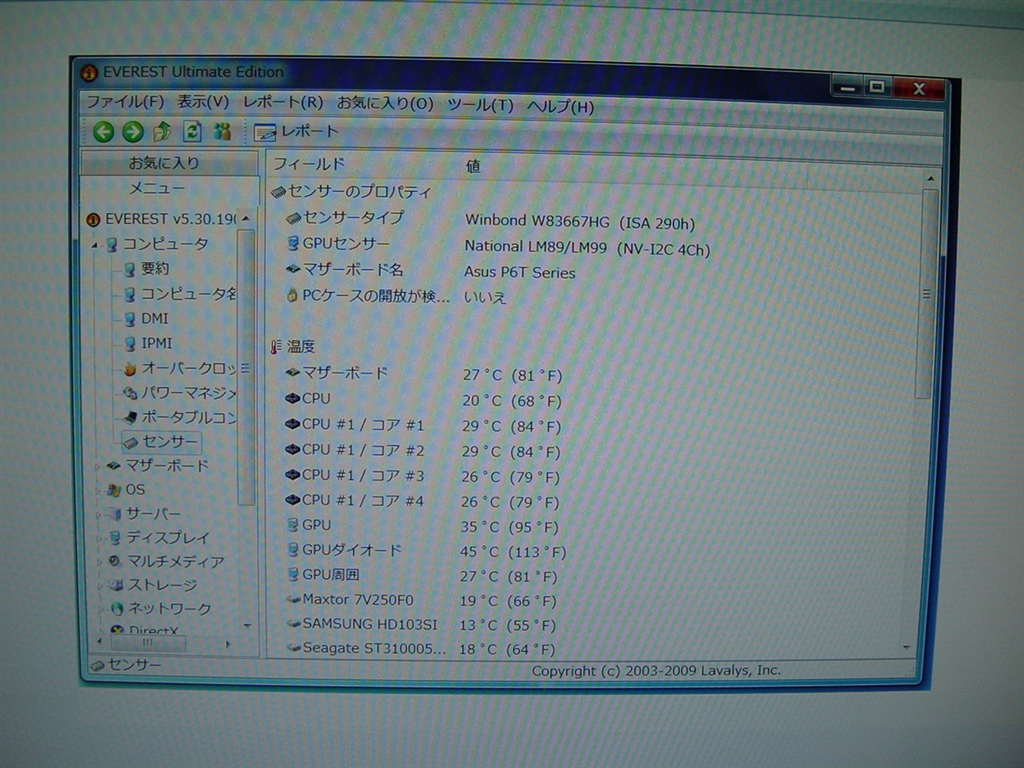Select the IPMI tree item
The width and height of the screenshot is (1024, 768).
point(148,344)
